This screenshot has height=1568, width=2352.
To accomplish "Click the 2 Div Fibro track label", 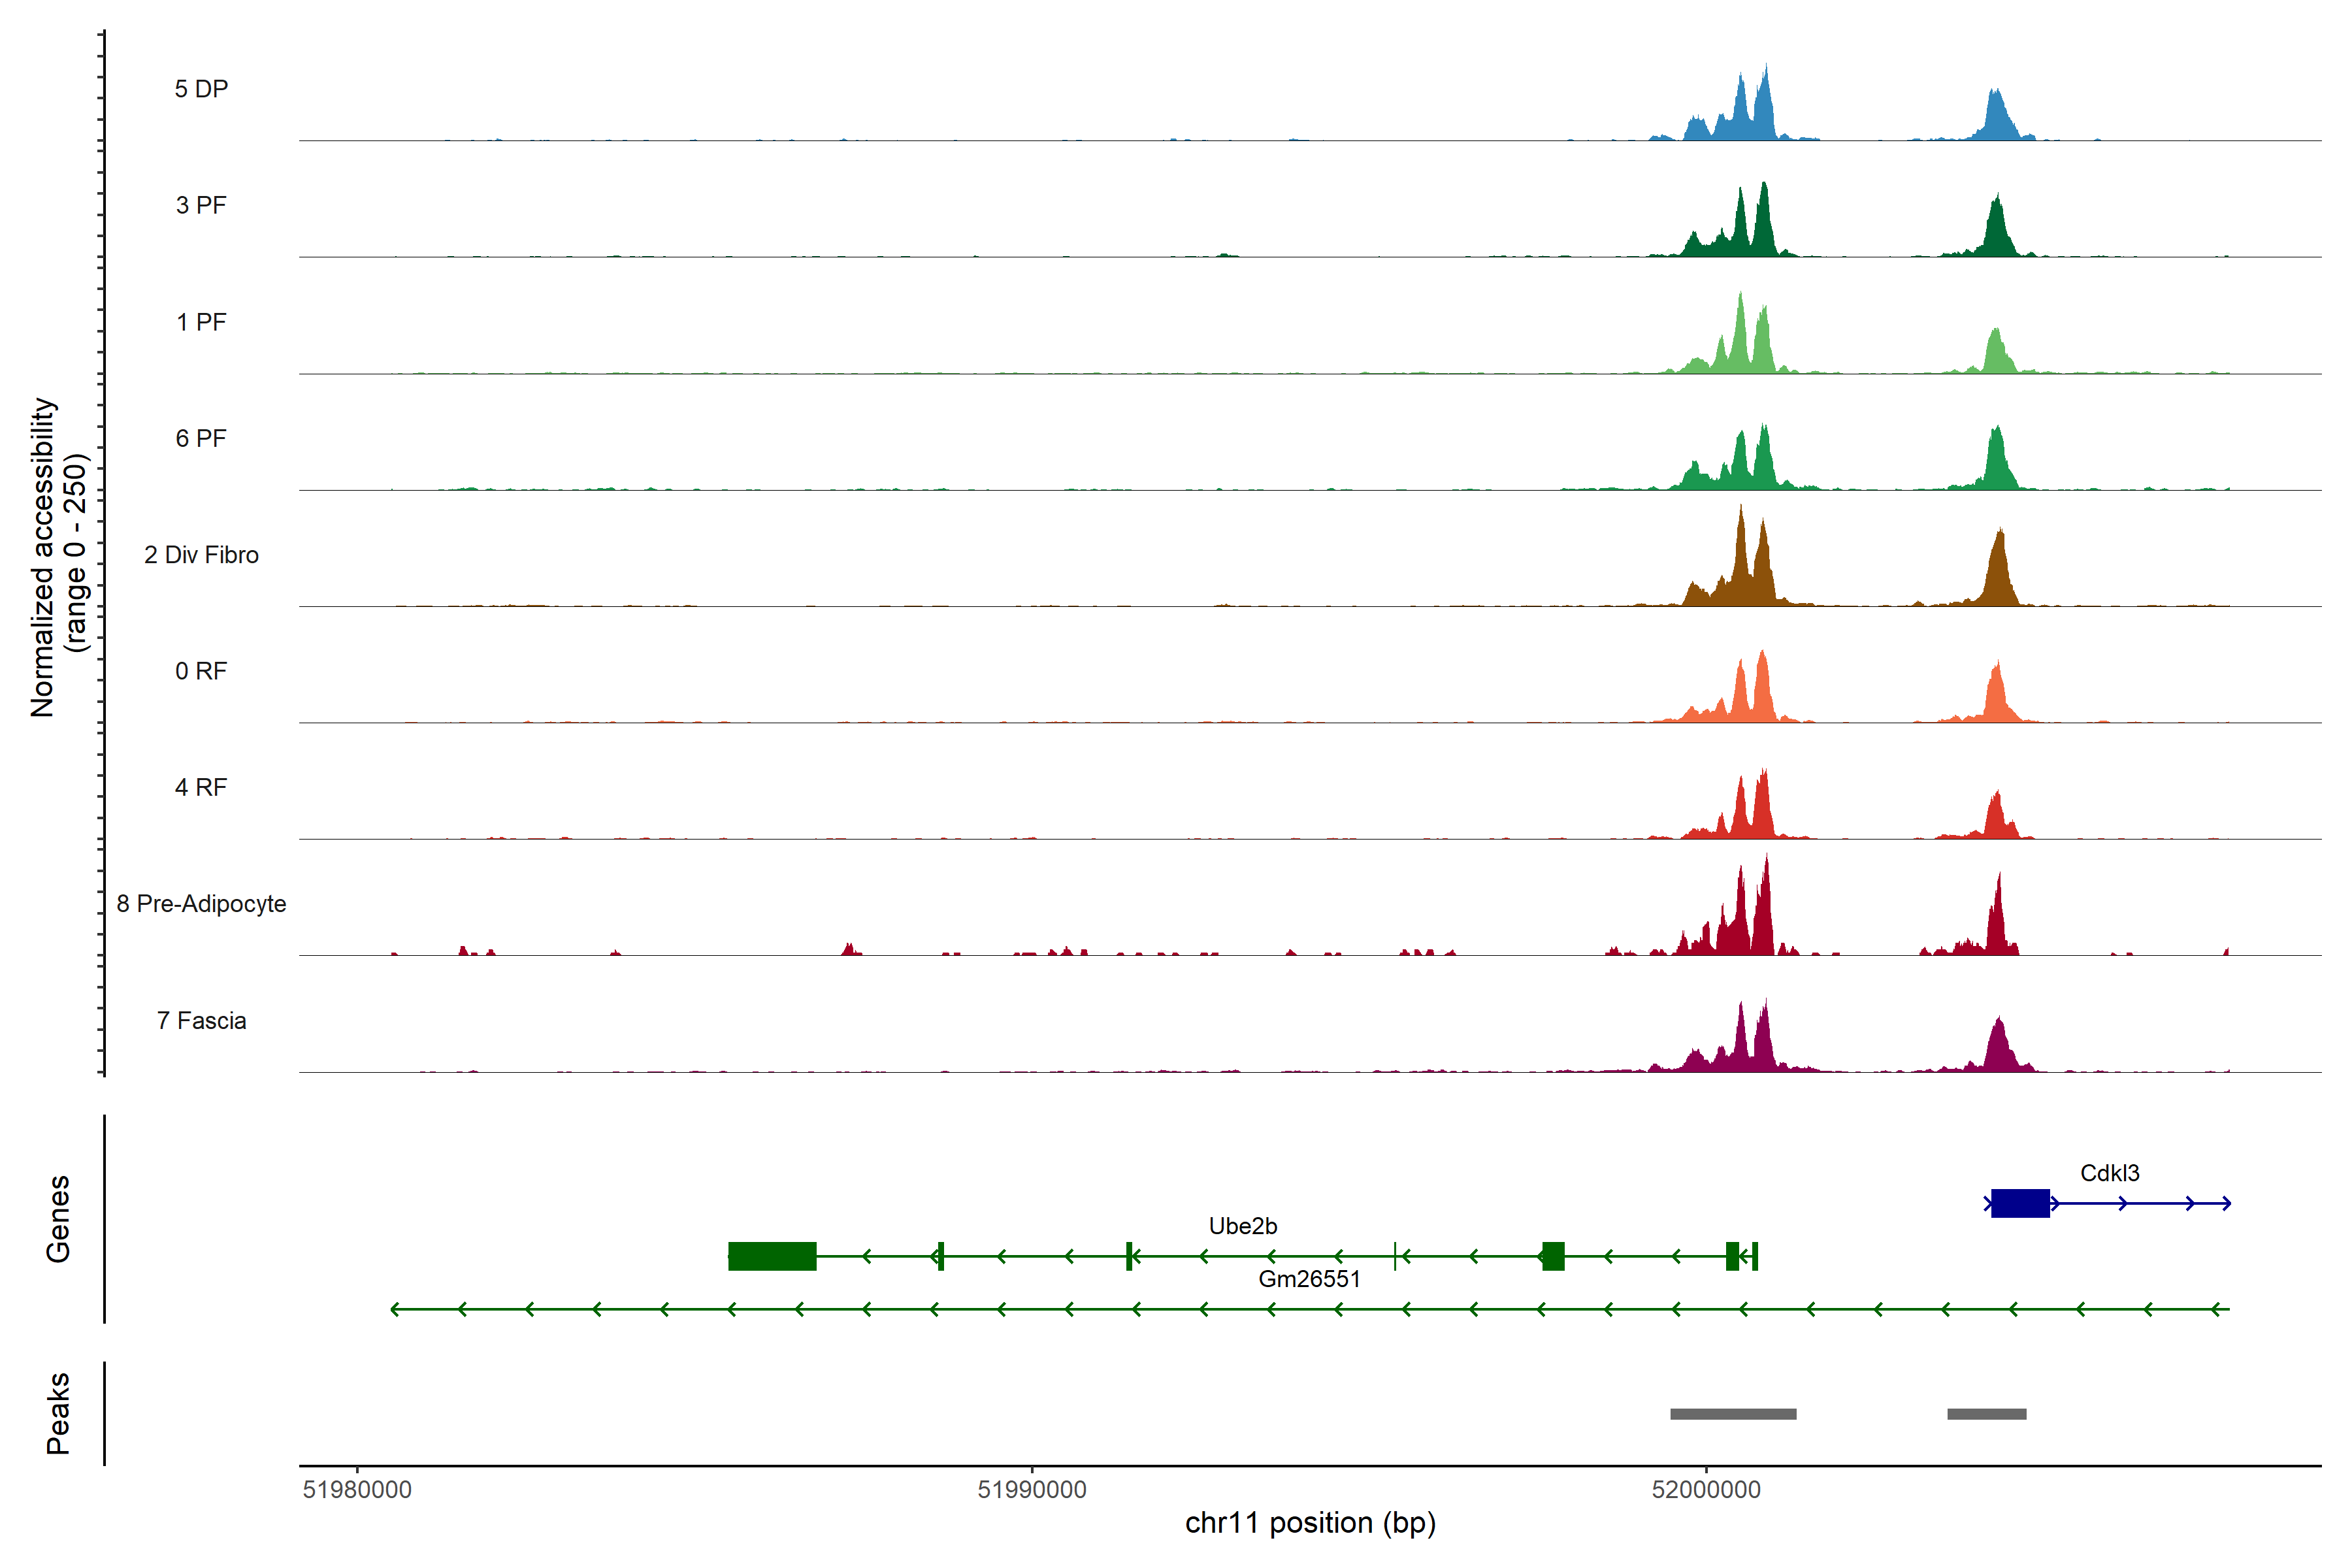I will tap(201, 555).
